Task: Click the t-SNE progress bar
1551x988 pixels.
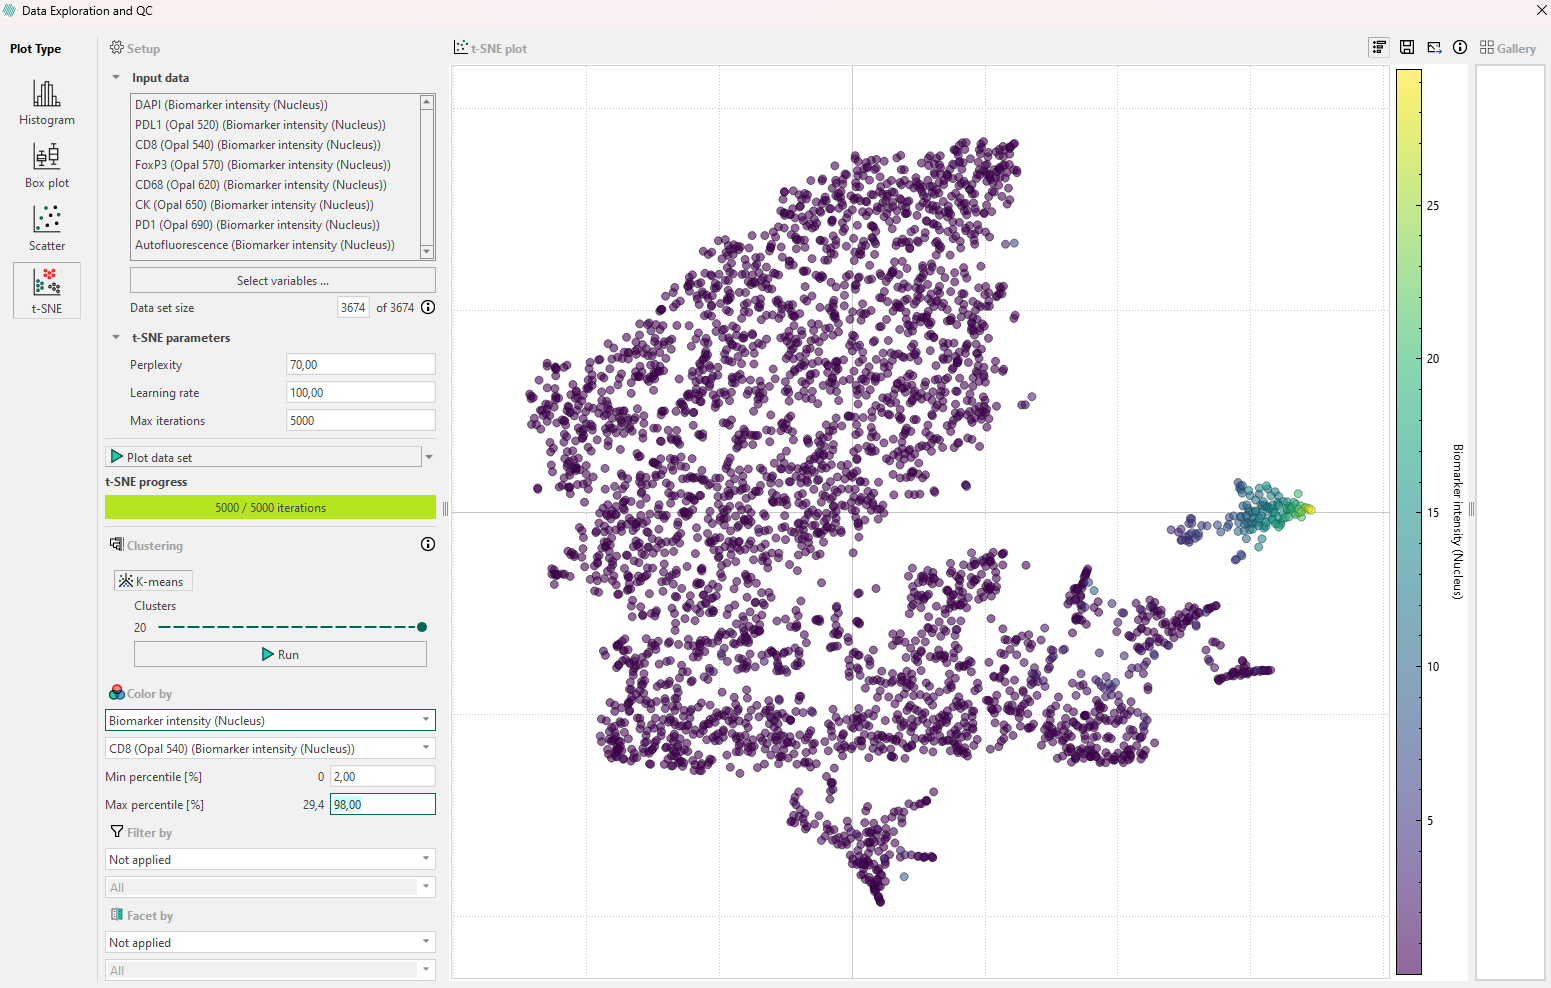Action: point(270,507)
